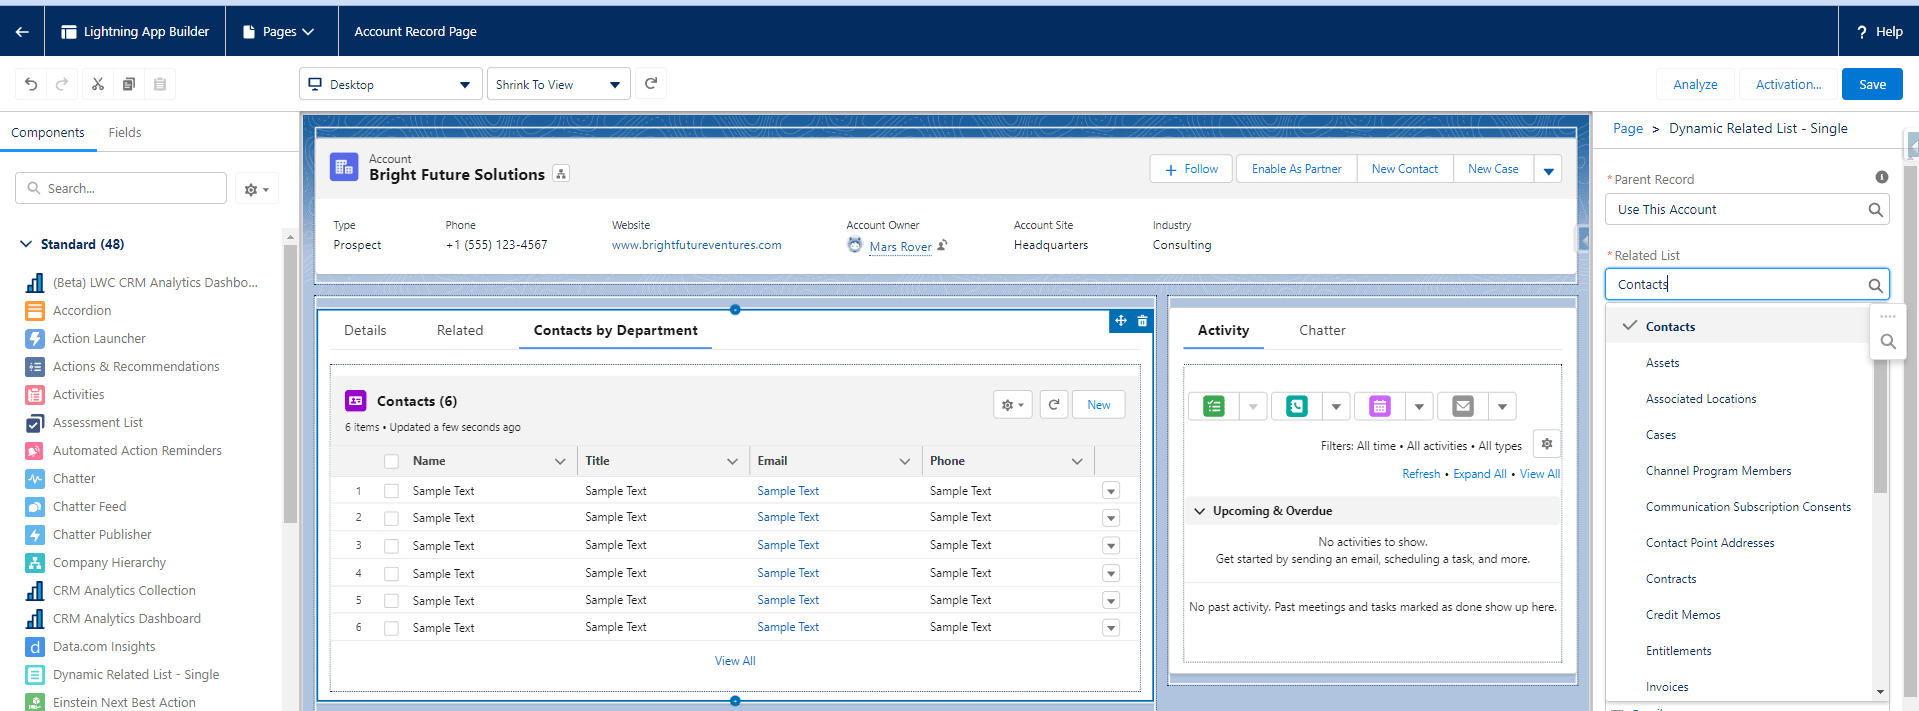Change owner icon next to Mars Rover
Image resolution: width=1919 pixels, height=711 pixels.
942,245
